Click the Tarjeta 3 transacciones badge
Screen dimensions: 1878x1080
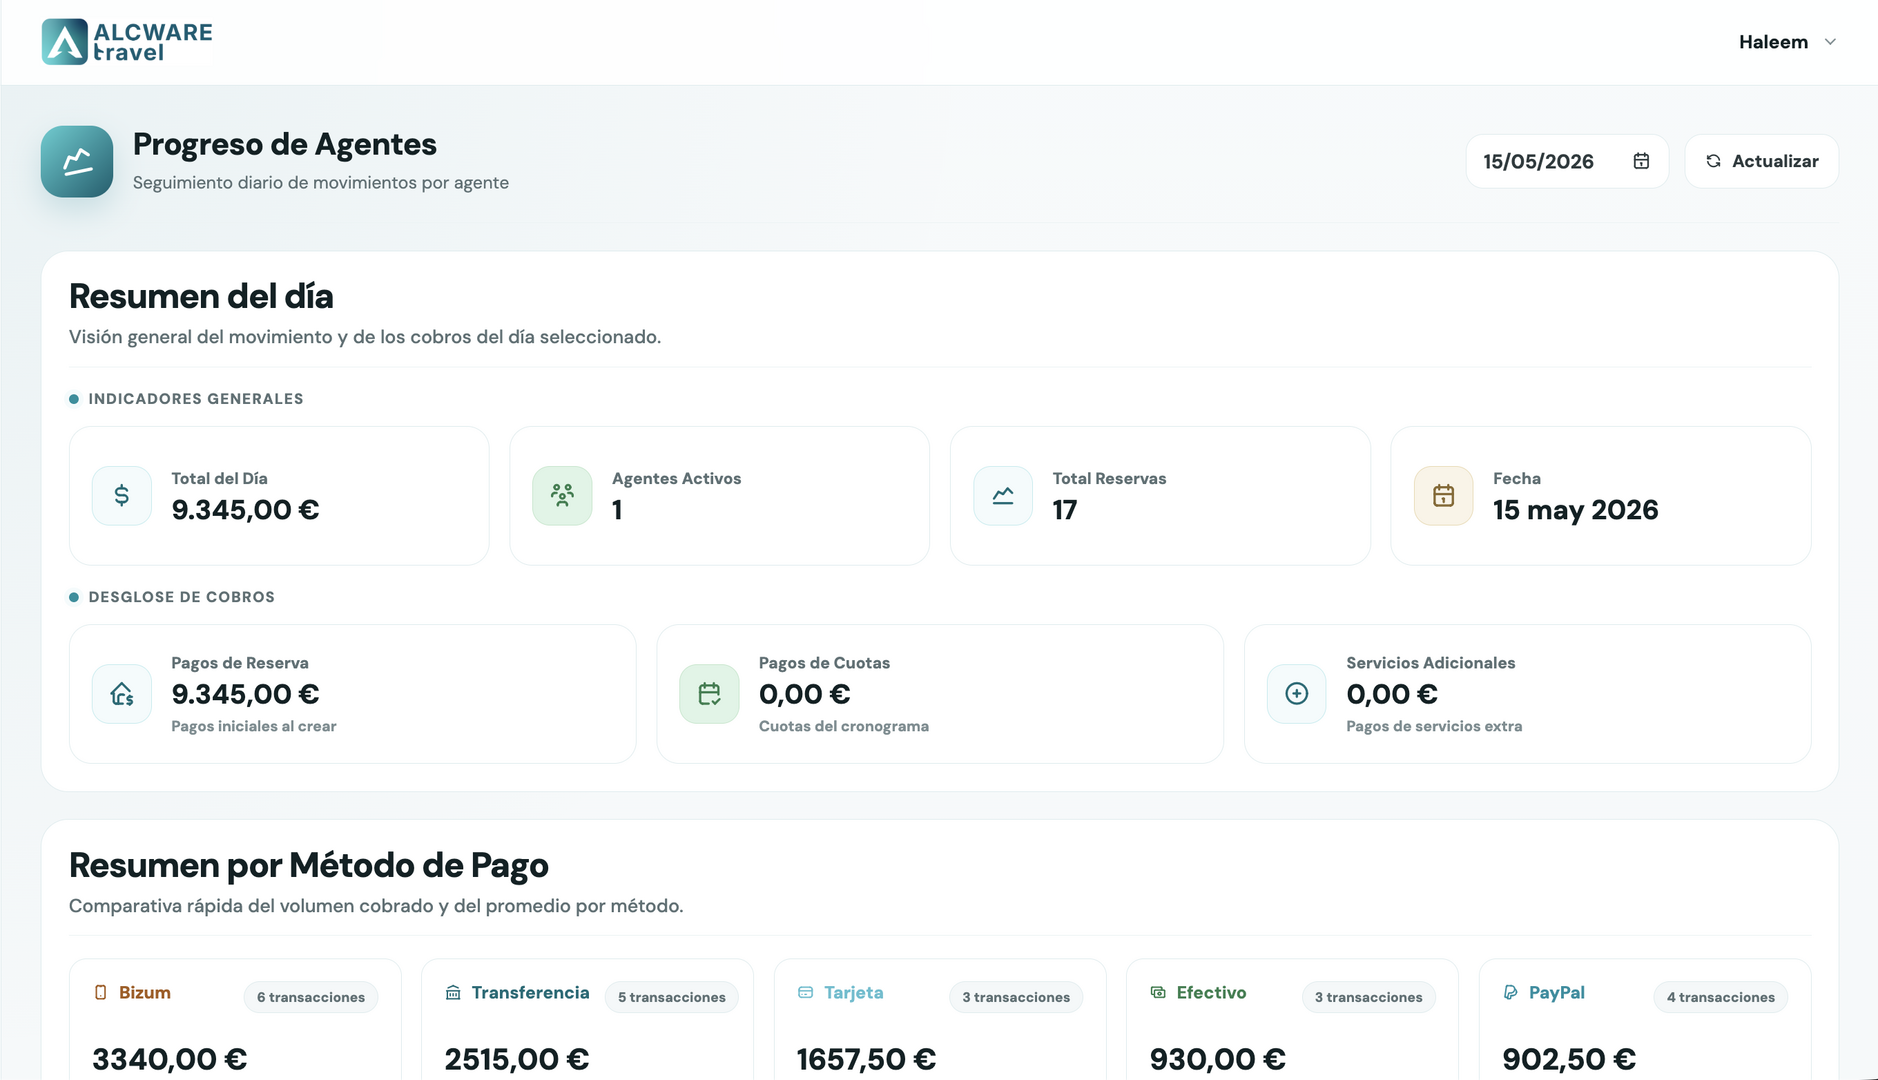(1016, 997)
